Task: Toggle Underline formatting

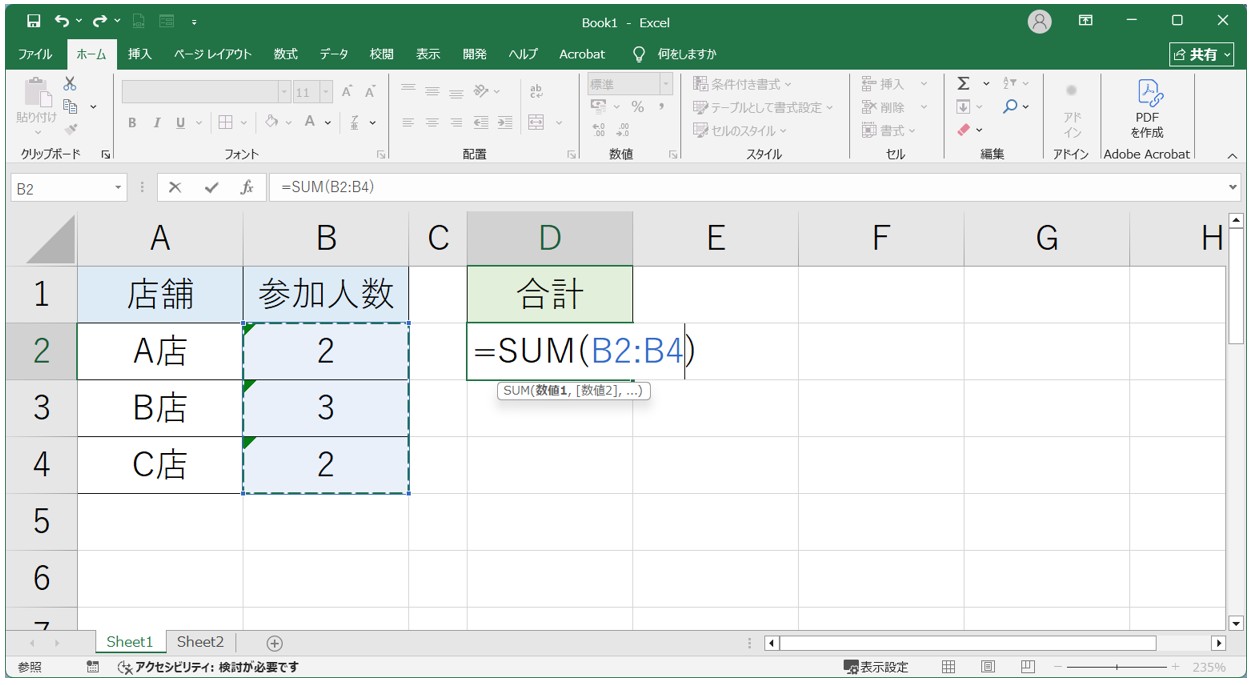Action: point(181,123)
